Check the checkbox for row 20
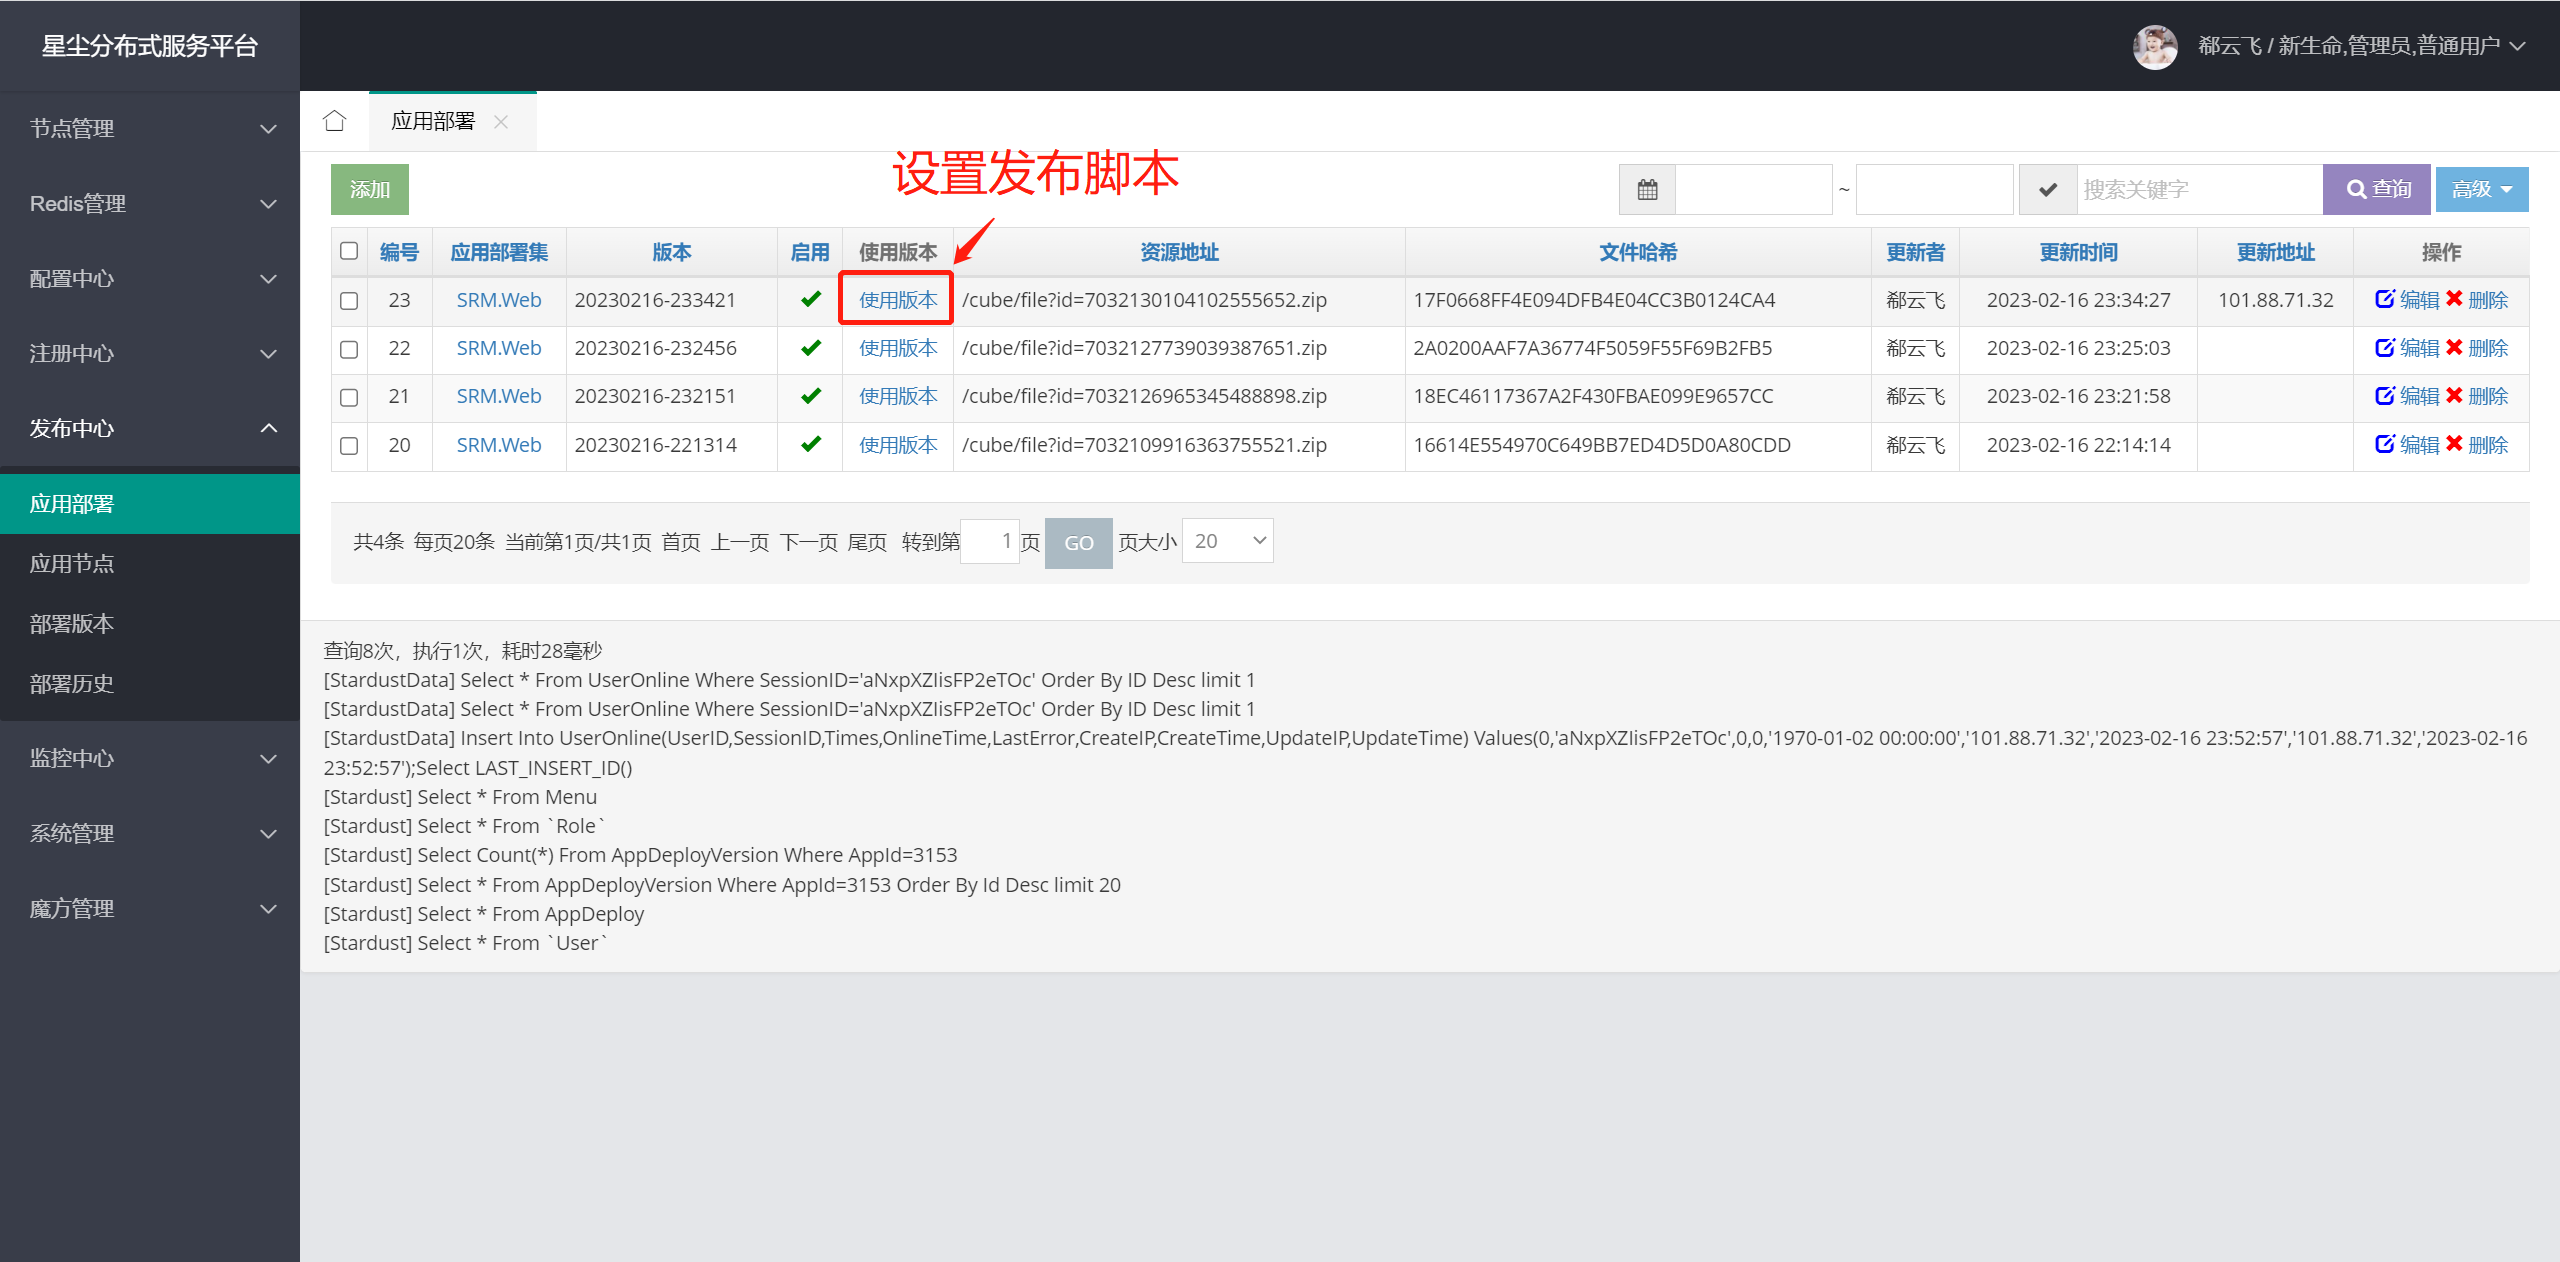Viewport: 2560px width, 1262px height. 349,445
